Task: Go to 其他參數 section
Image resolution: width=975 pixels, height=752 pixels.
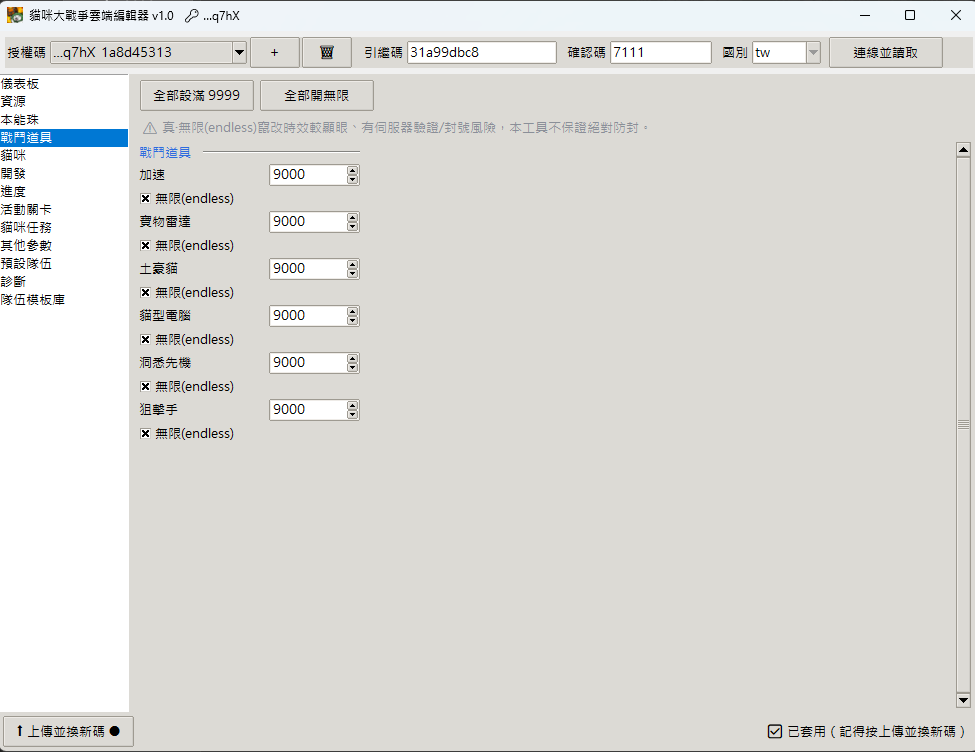Action: click(64, 246)
